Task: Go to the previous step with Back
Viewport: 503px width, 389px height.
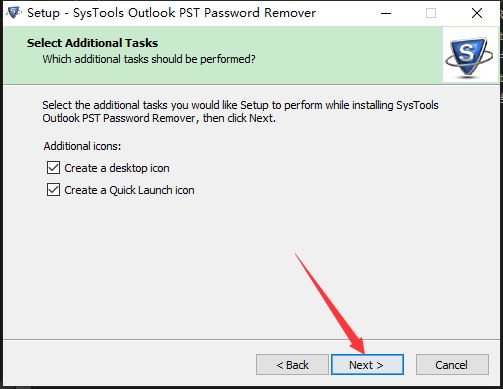Action: click(292, 365)
